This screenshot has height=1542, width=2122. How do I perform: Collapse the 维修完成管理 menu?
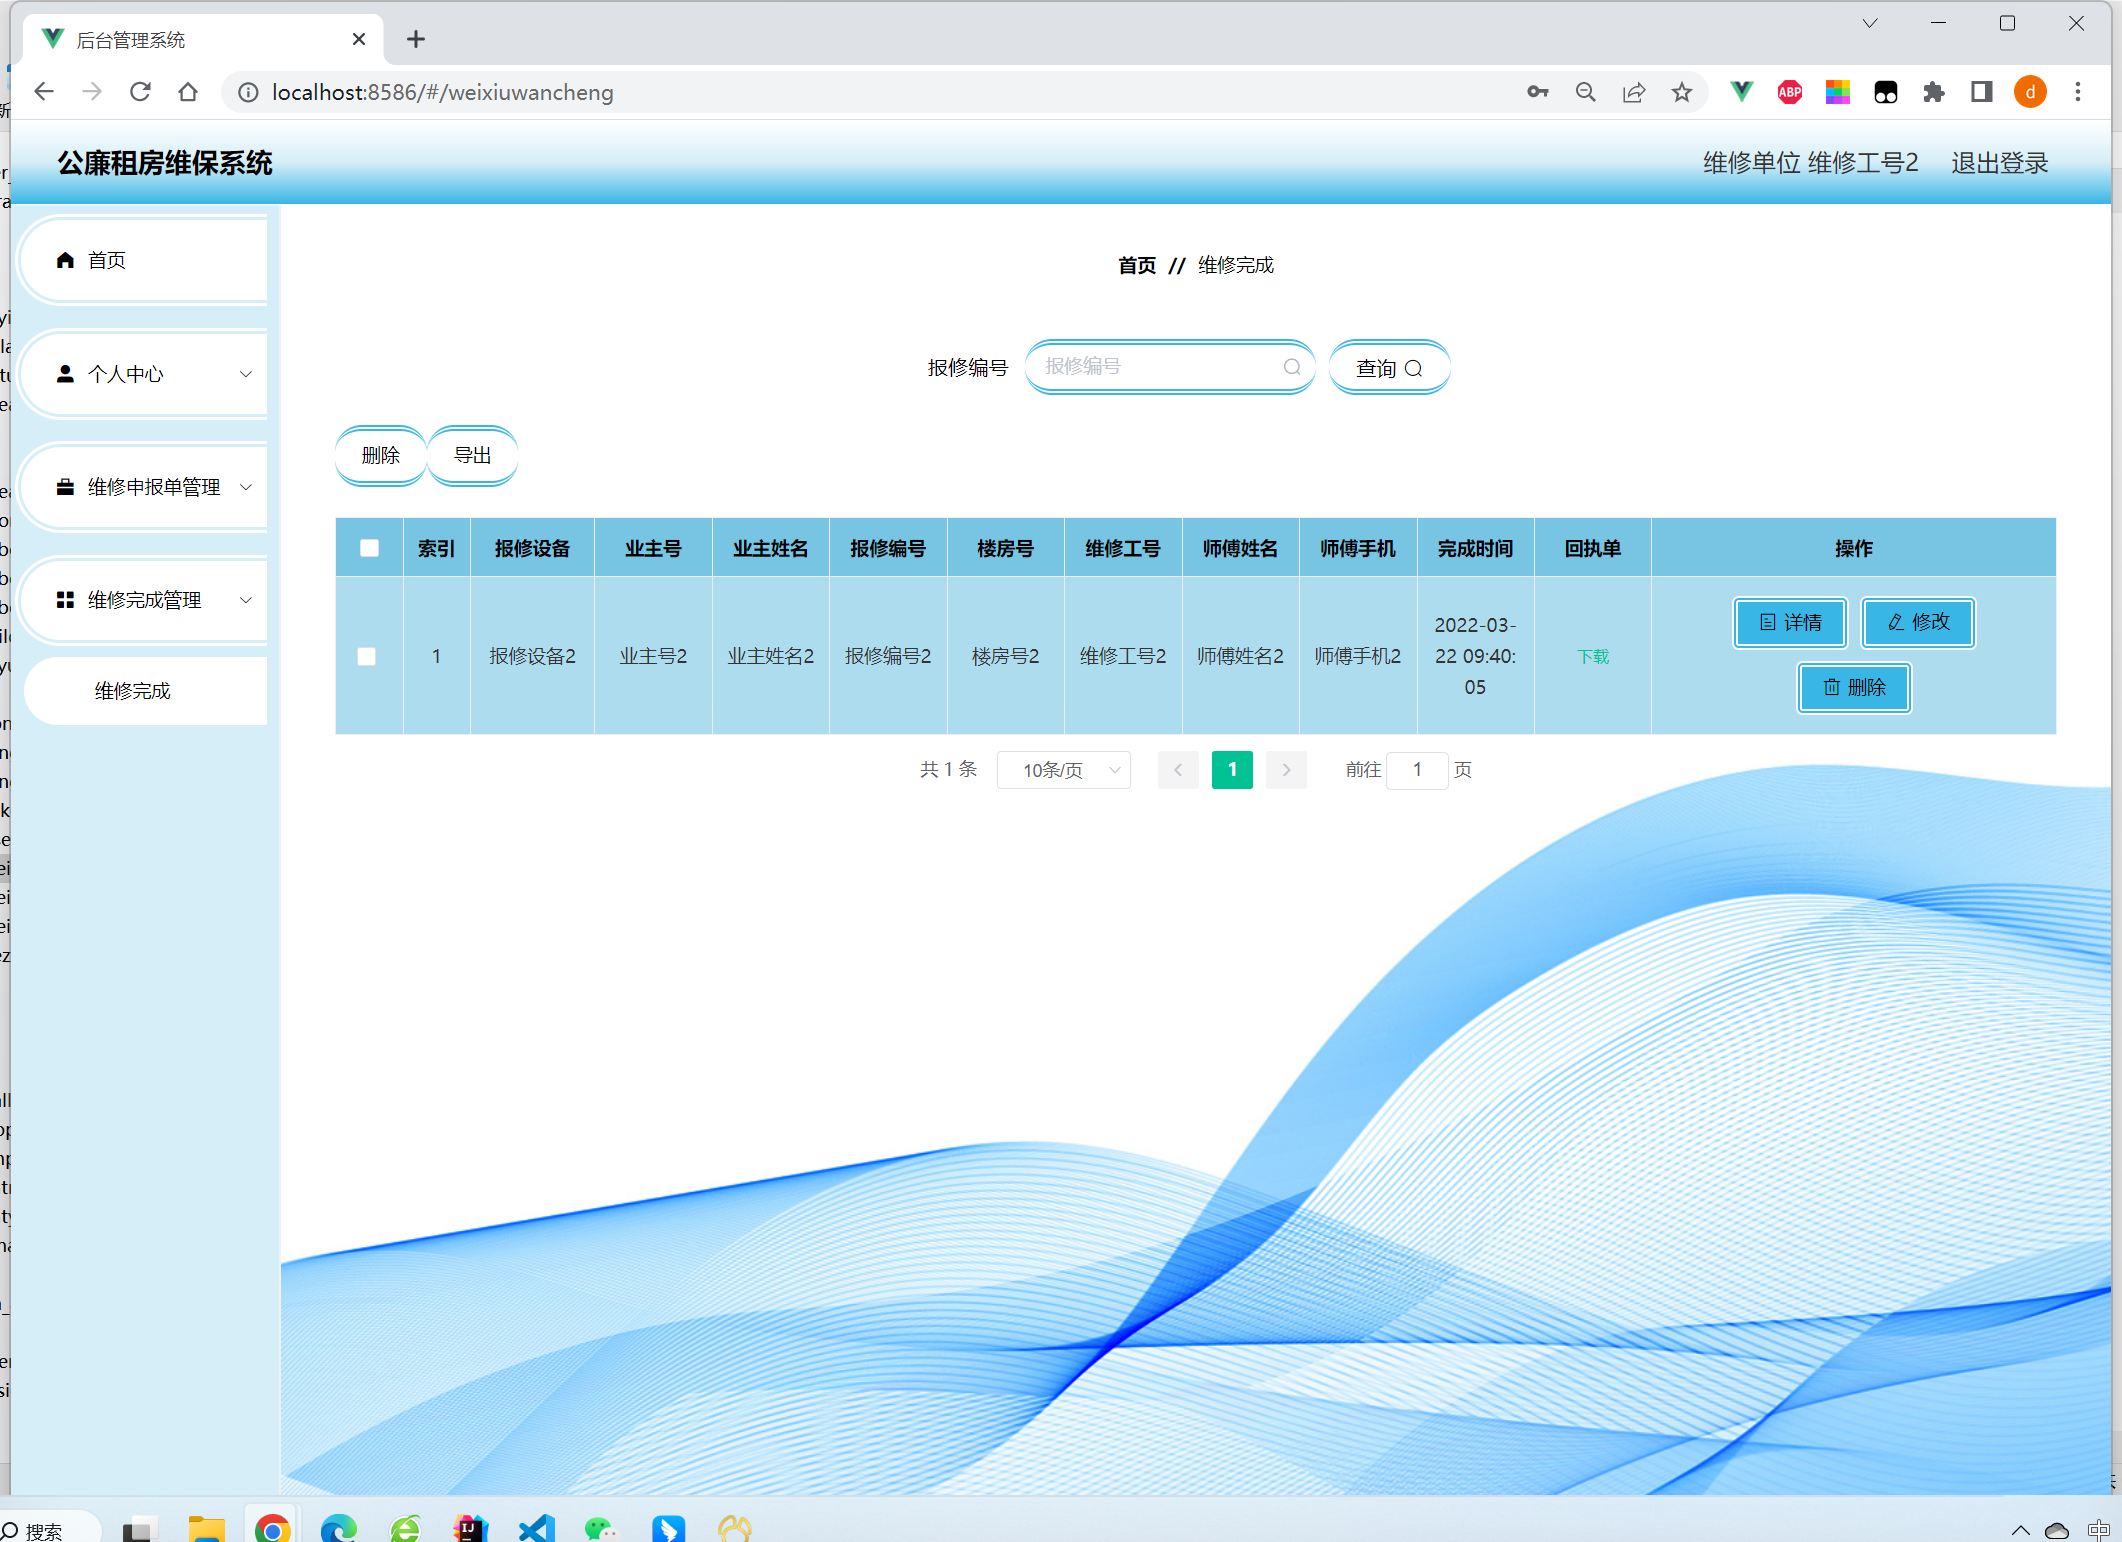[x=144, y=600]
